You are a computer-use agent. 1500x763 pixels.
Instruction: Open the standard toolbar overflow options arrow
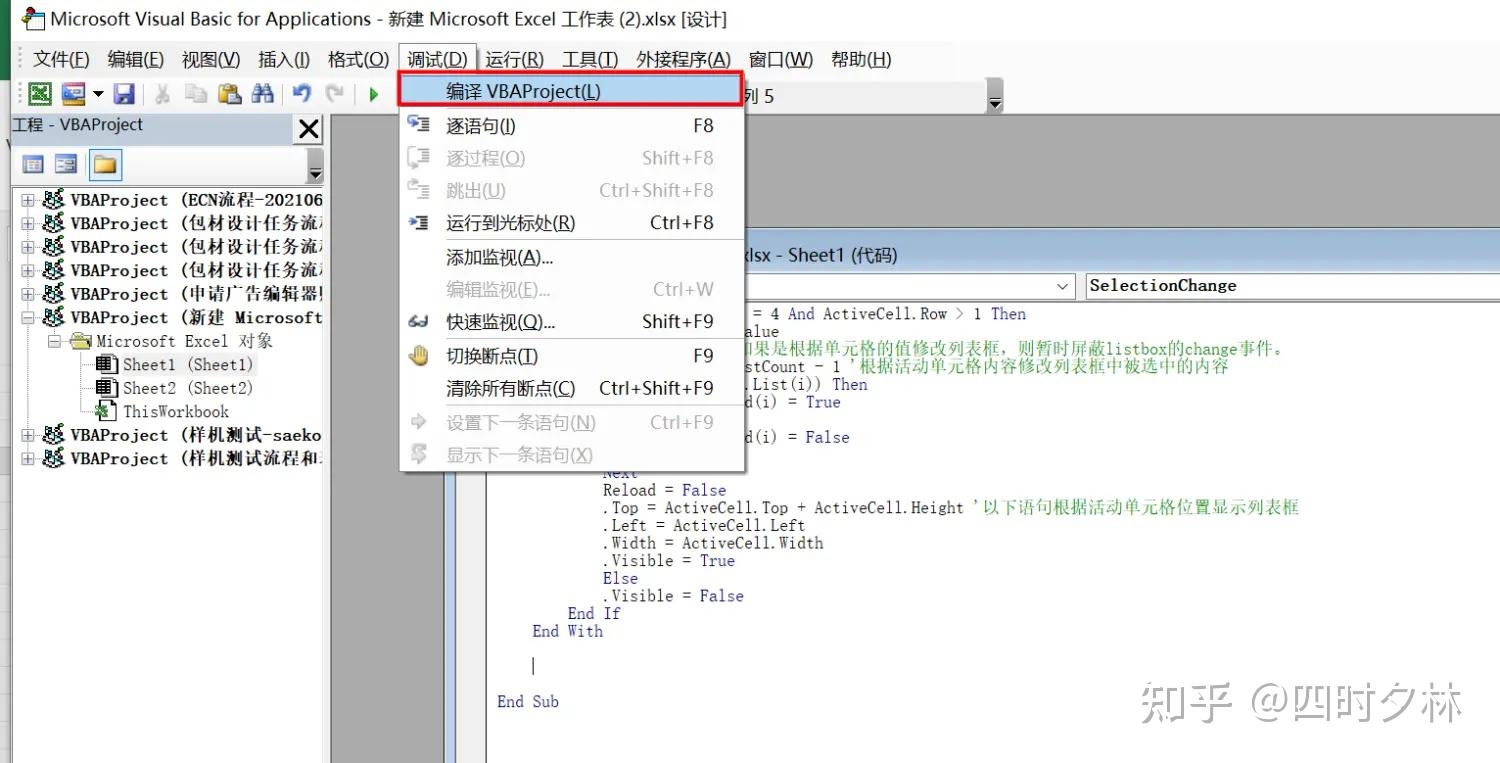994,97
